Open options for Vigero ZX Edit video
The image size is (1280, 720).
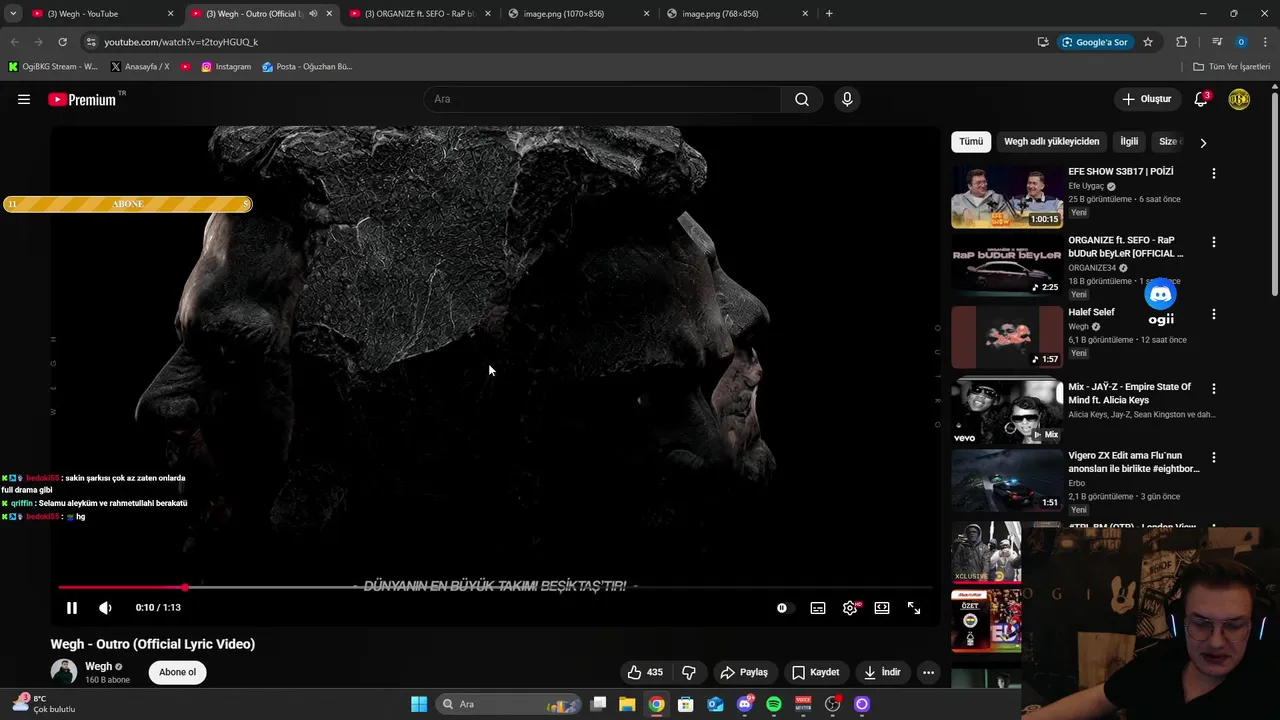[x=1214, y=457]
